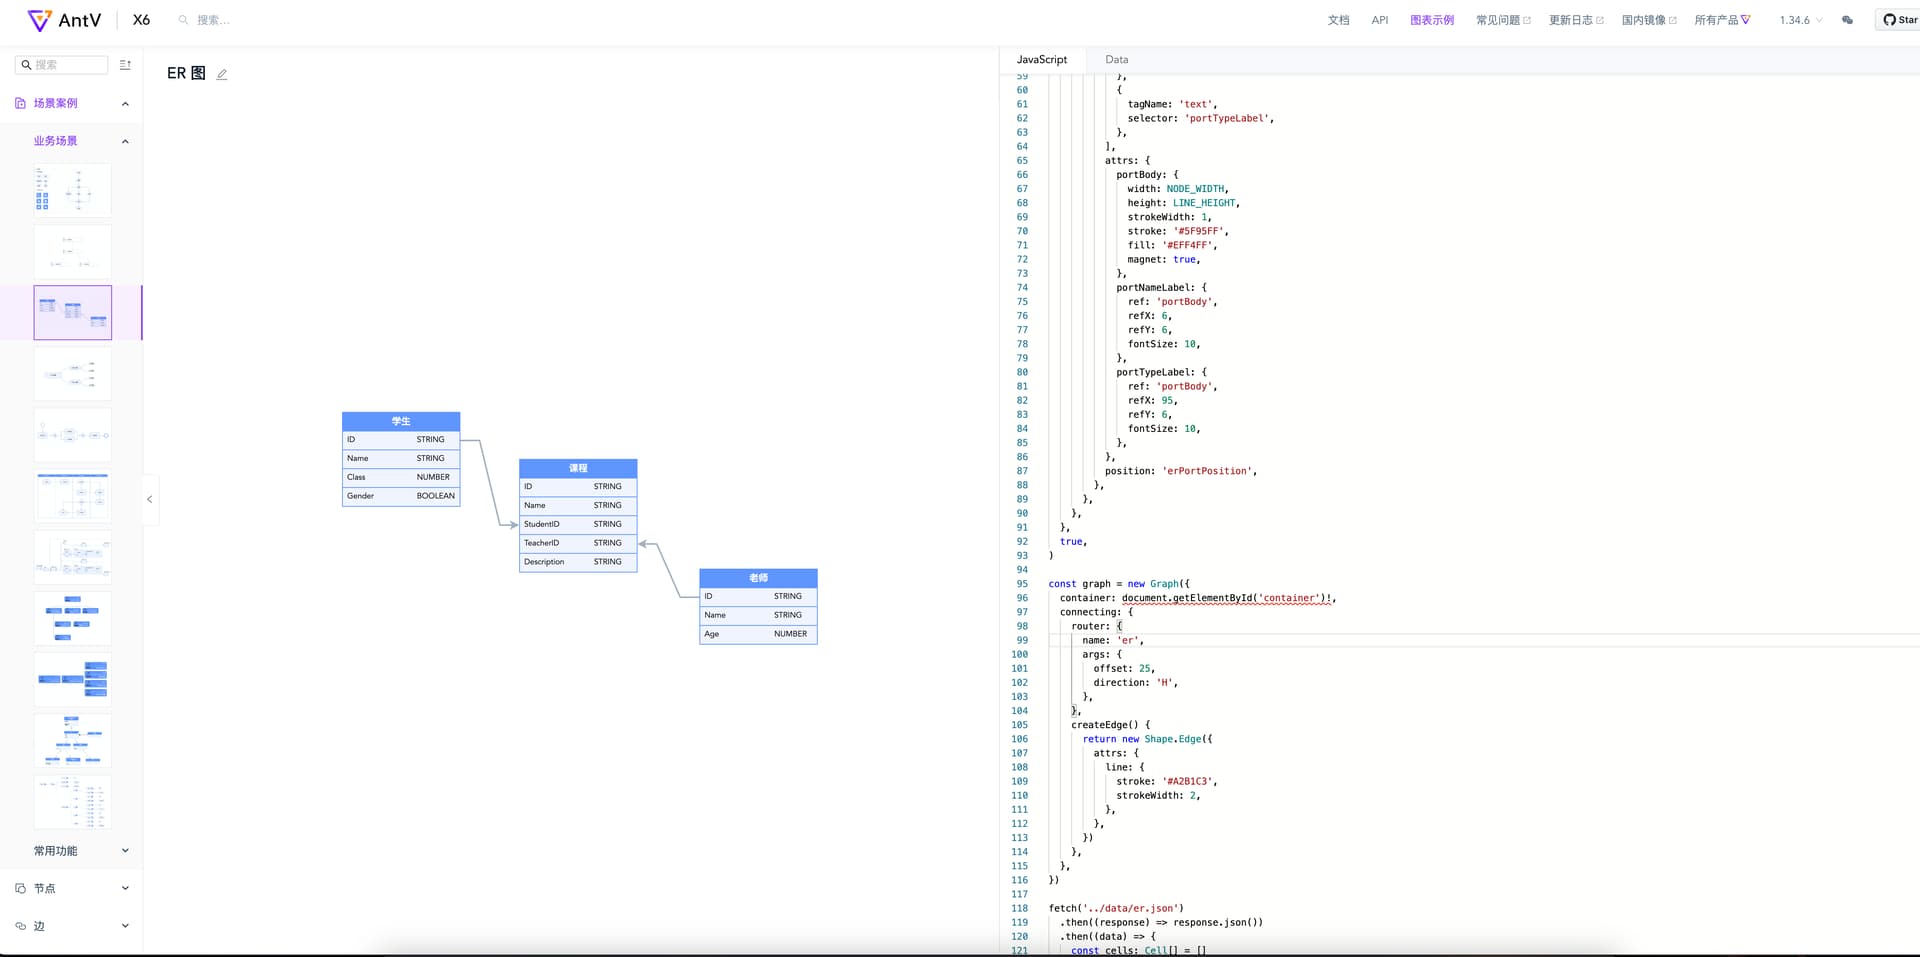This screenshot has width=1920, height=957.
Task: Click the edit pencil icon beside ER 图
Action: tap(222, 74)
